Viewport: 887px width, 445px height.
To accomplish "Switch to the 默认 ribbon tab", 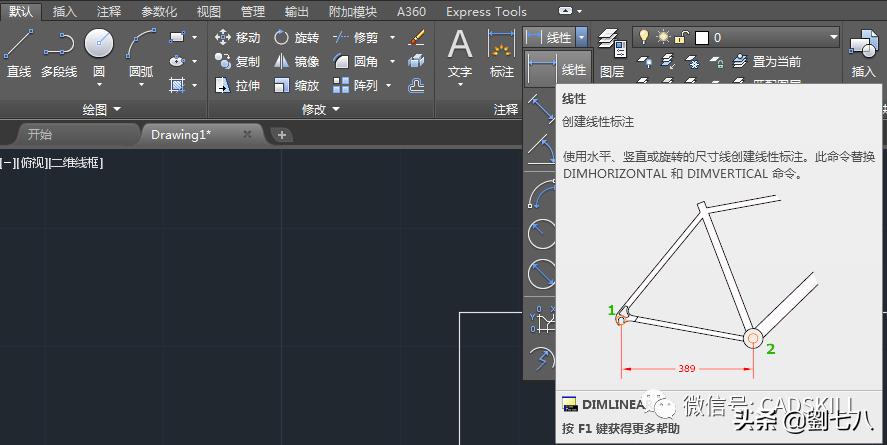I will tap(21, 11).
